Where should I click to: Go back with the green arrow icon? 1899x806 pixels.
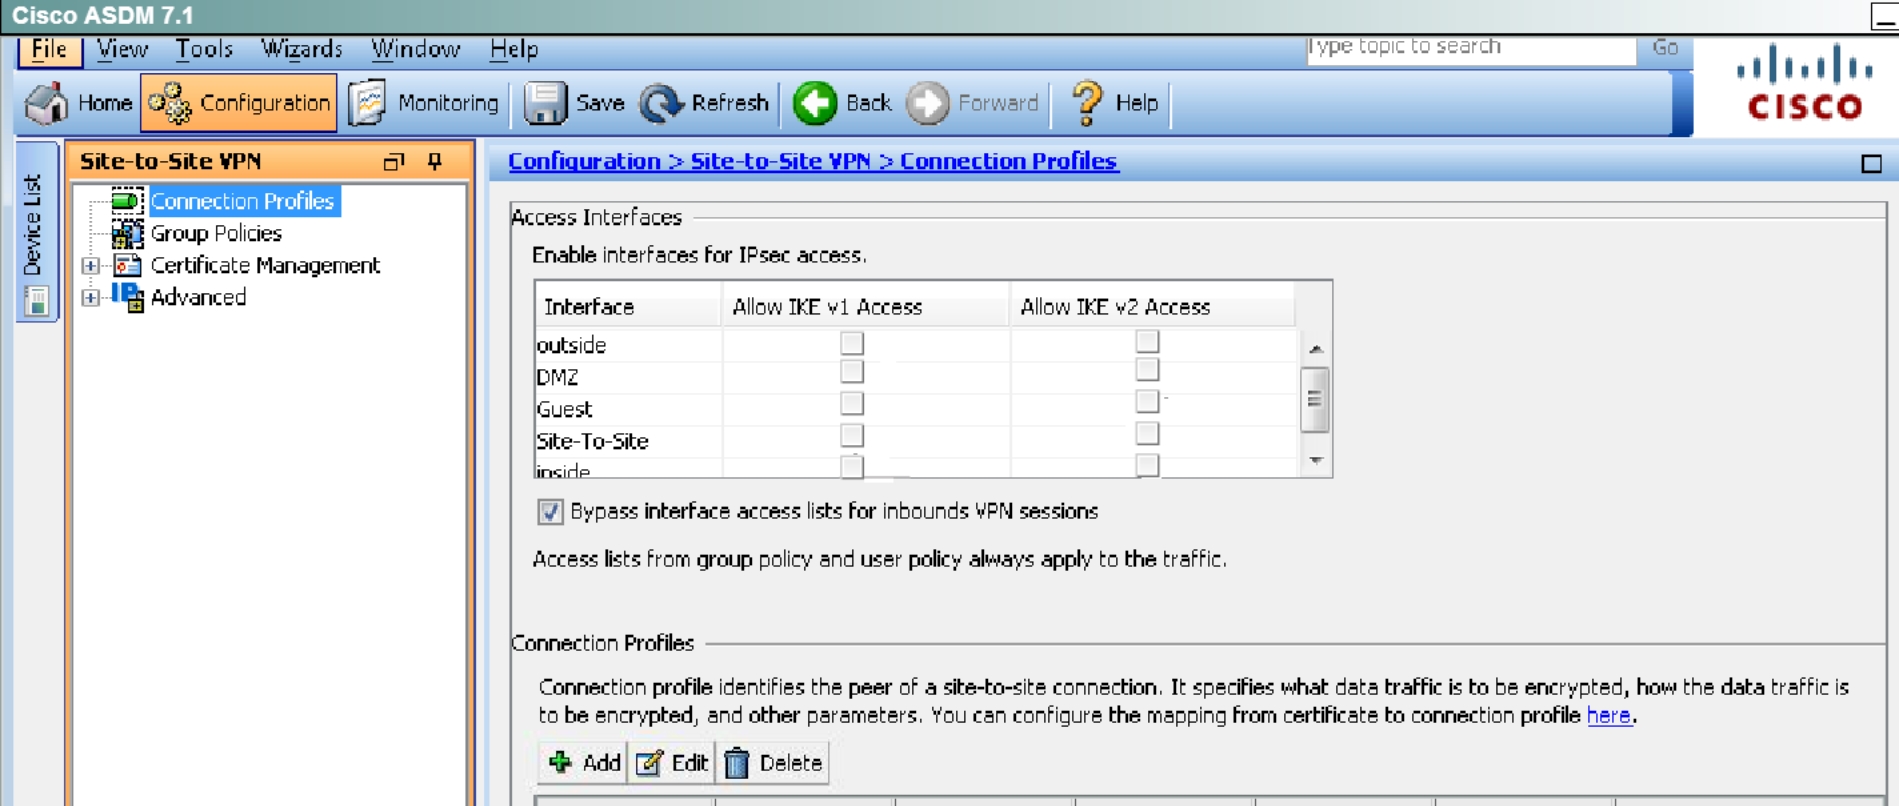pos(815,103)
